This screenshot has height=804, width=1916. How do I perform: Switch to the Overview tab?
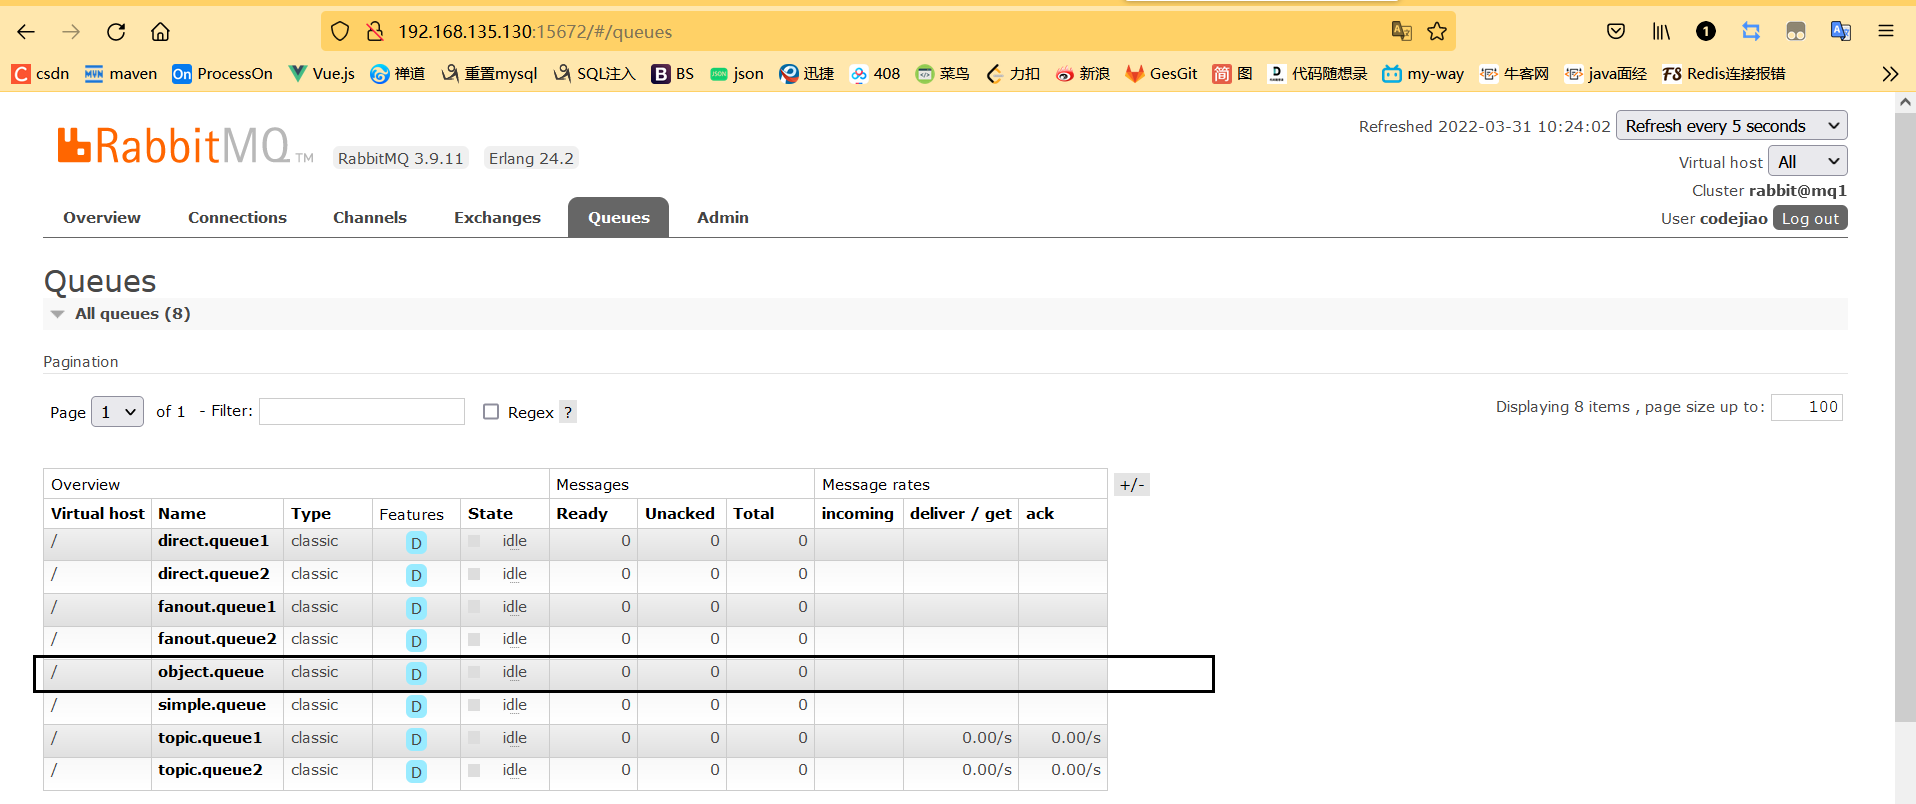pos(102,218)
